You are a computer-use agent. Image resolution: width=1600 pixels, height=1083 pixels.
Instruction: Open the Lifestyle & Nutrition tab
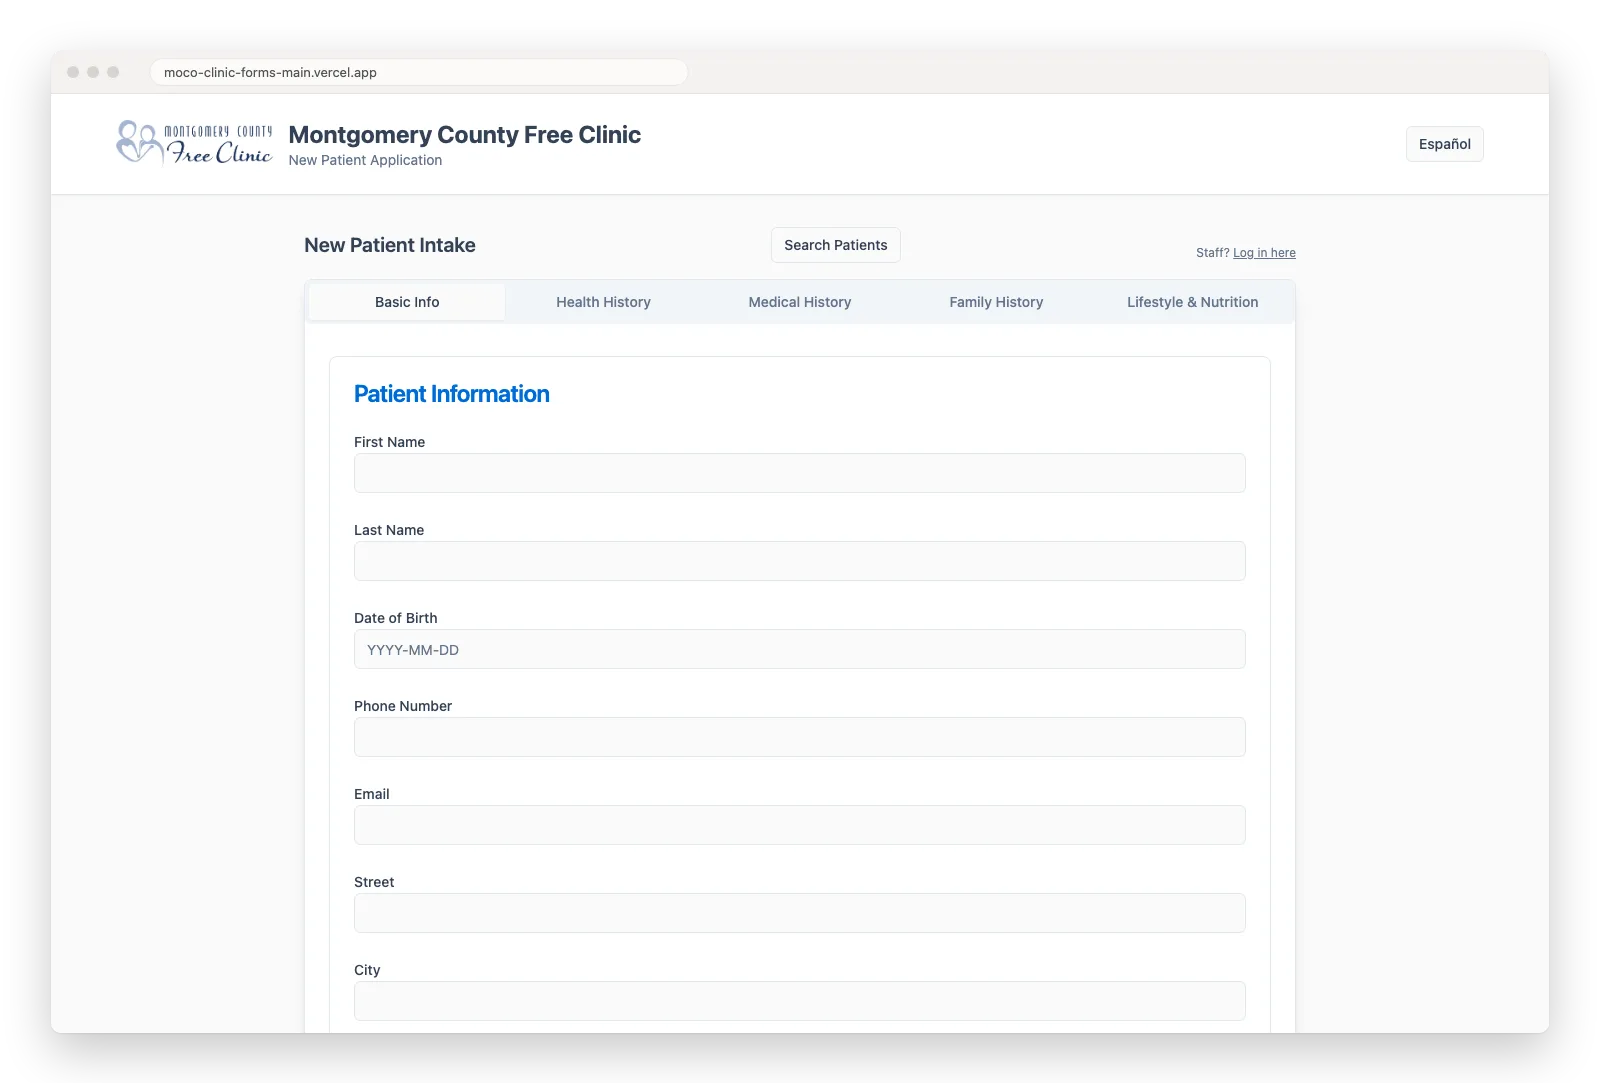pos(1192,302)
